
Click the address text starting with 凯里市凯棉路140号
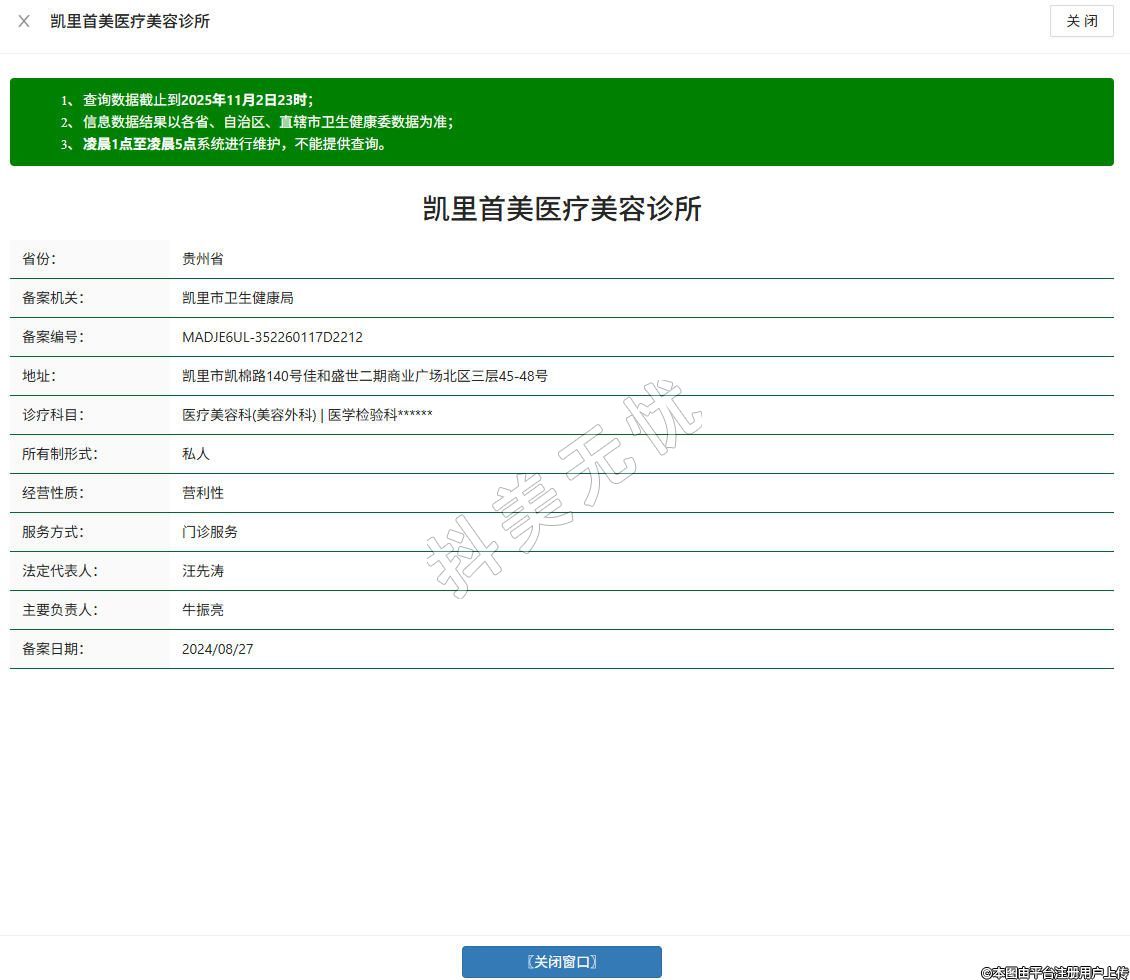(x=364, y=376)
